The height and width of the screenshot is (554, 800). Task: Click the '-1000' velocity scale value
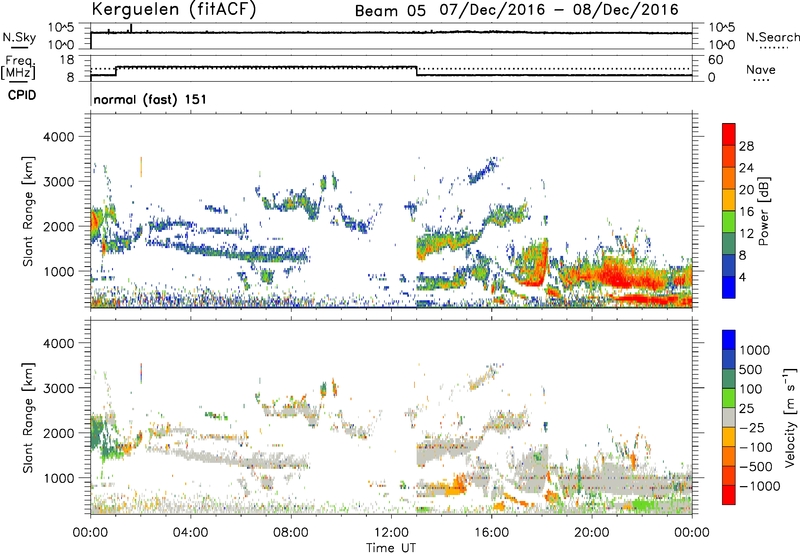(759, 486)
